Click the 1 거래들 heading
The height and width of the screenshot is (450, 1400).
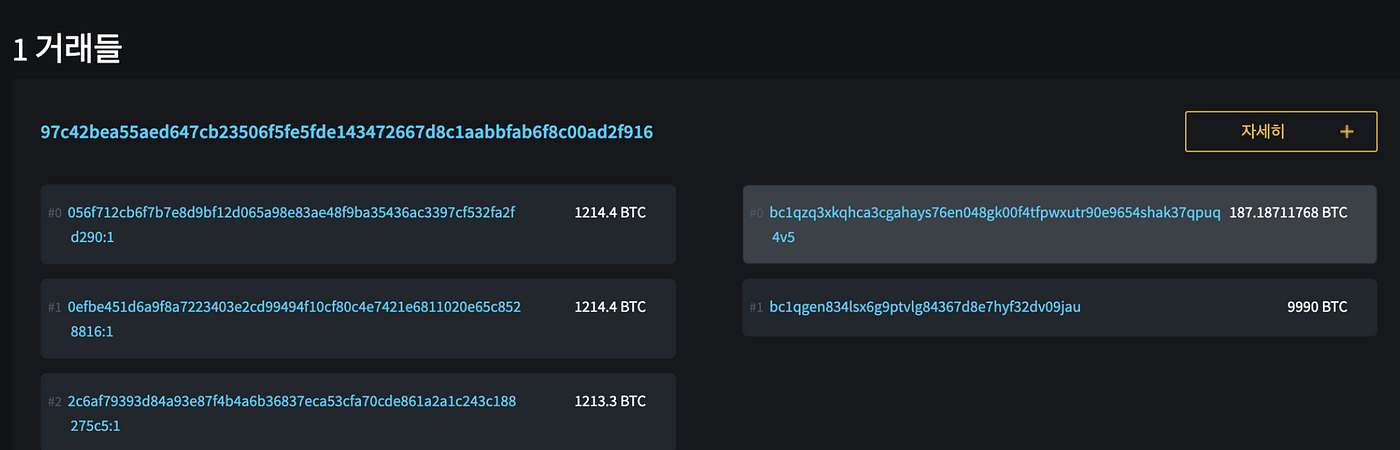[66, 48]
